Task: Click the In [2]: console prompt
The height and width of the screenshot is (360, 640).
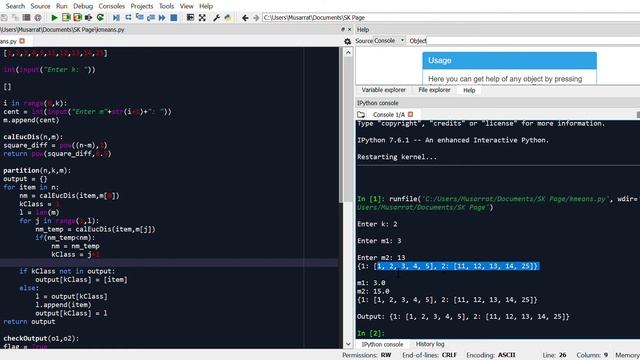Action: (x=371, y=333)
